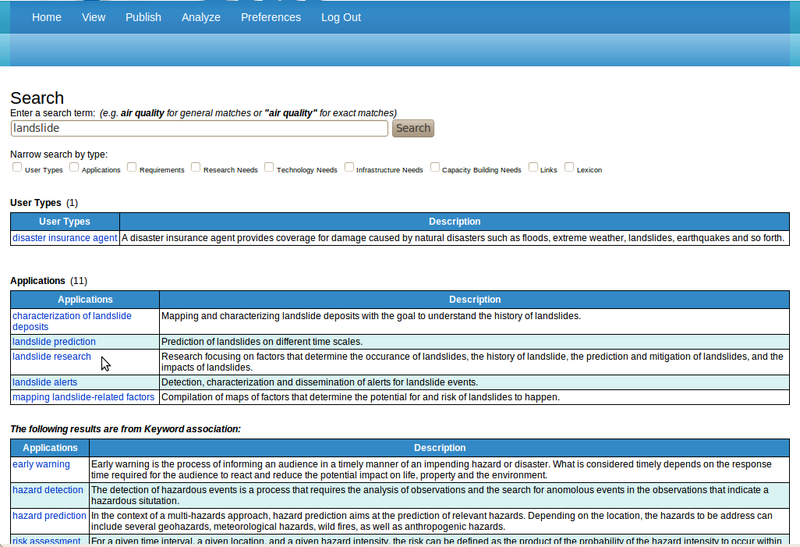Check the Applications filter checkbox
800x547 pixels.
[x=74, y=168]
